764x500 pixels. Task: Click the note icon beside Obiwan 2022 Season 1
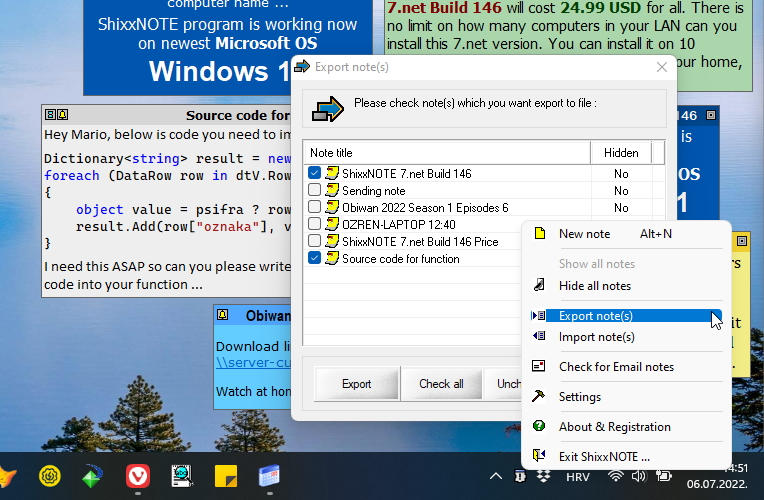click(x=332, y=207)
